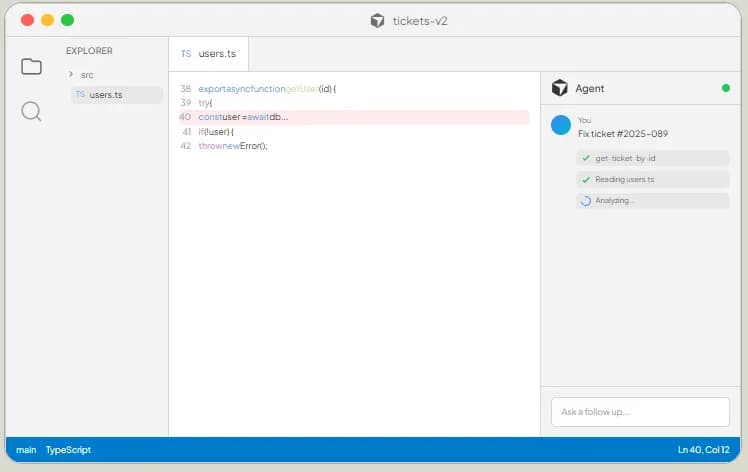Viewport: 748px width, 472px height.
Task: Click the 'You' sender label
Action: 584,120
